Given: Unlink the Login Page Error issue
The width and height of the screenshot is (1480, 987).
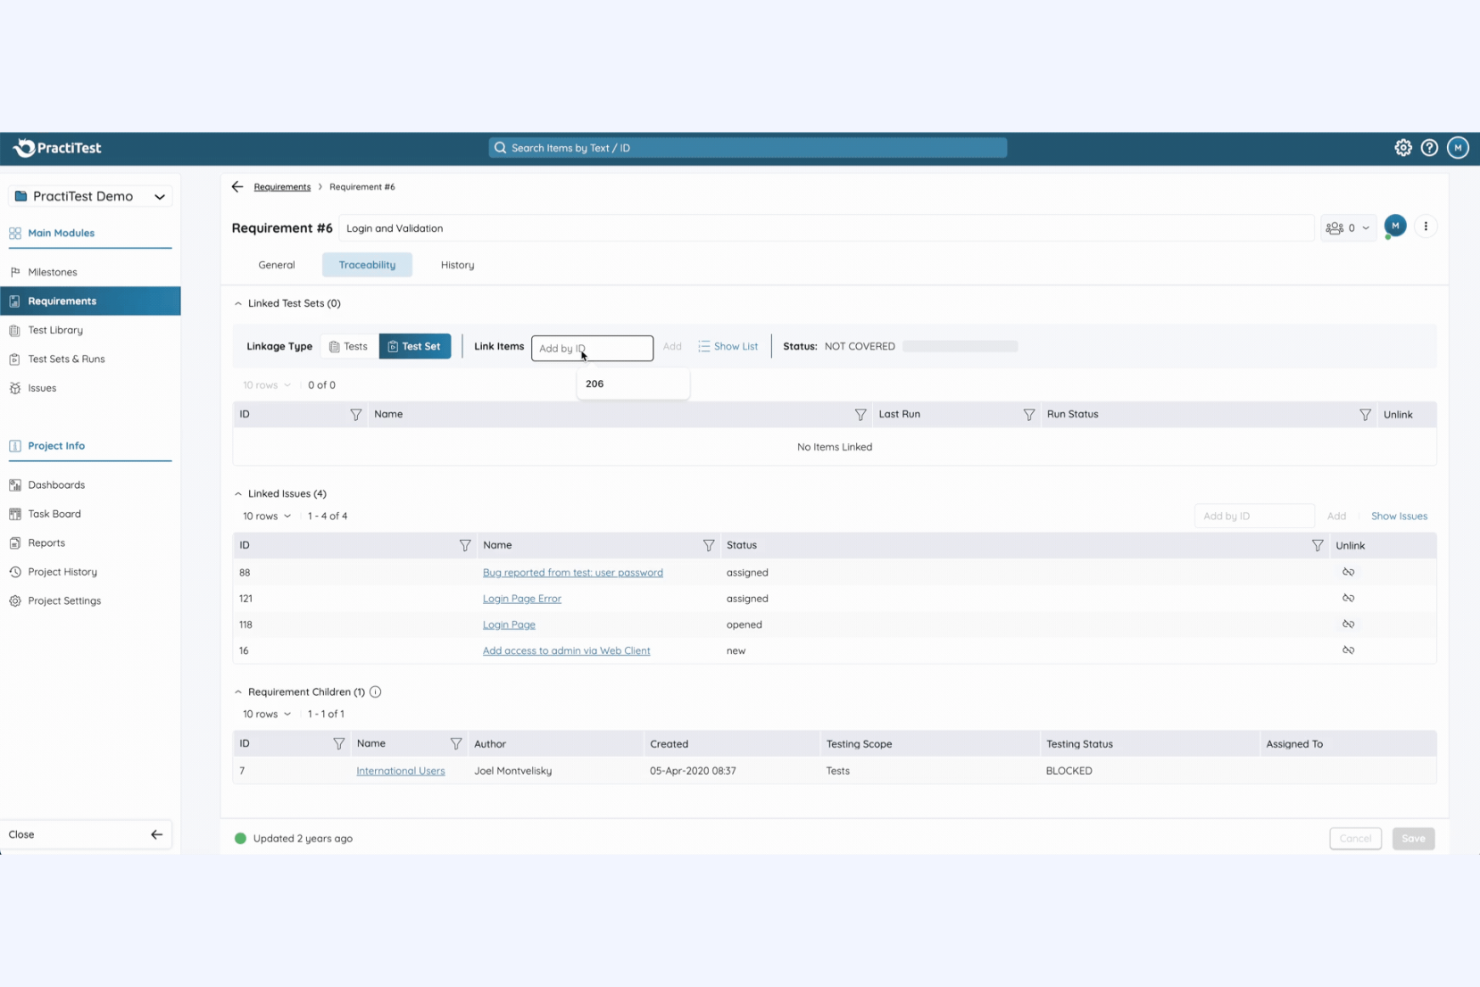Looking at the screenshot, I should tap(1348, 597).
